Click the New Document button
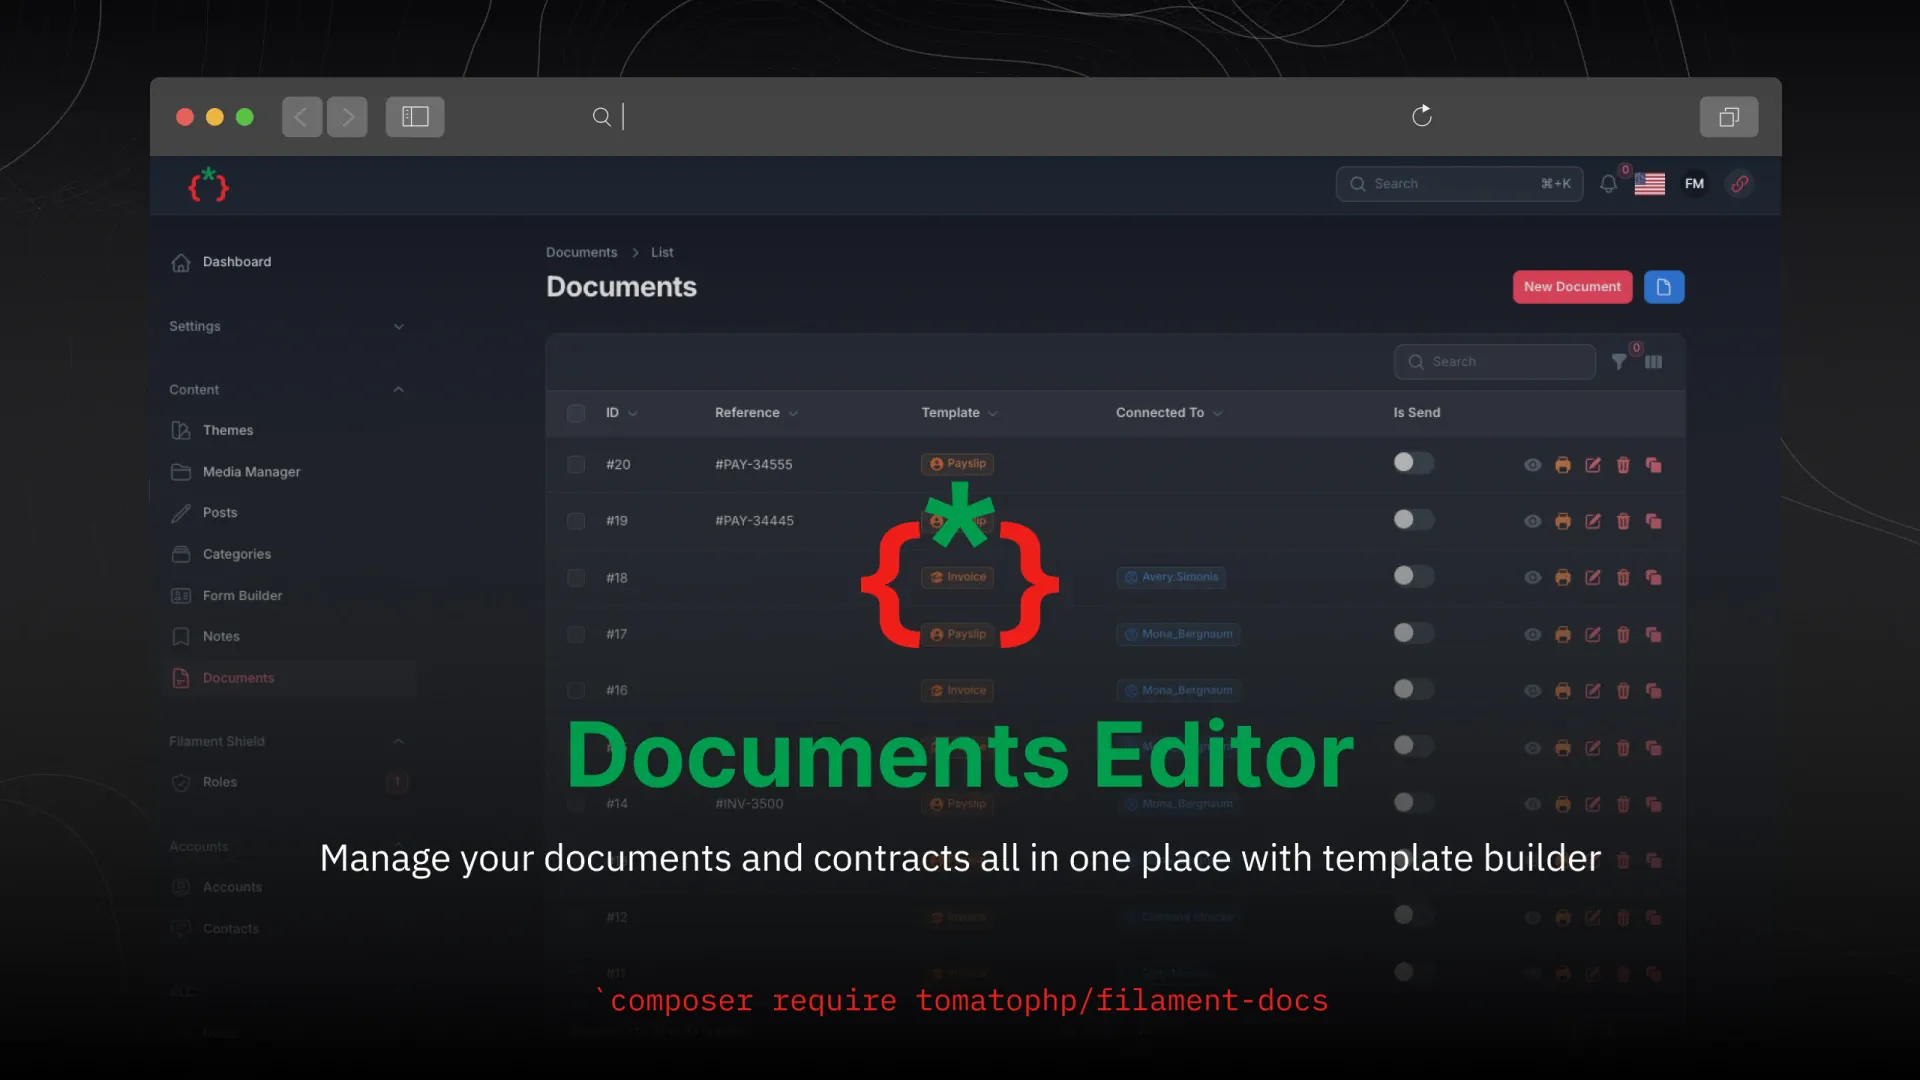This screenshot has width=1920, height=1080. tap(1572, 286)
